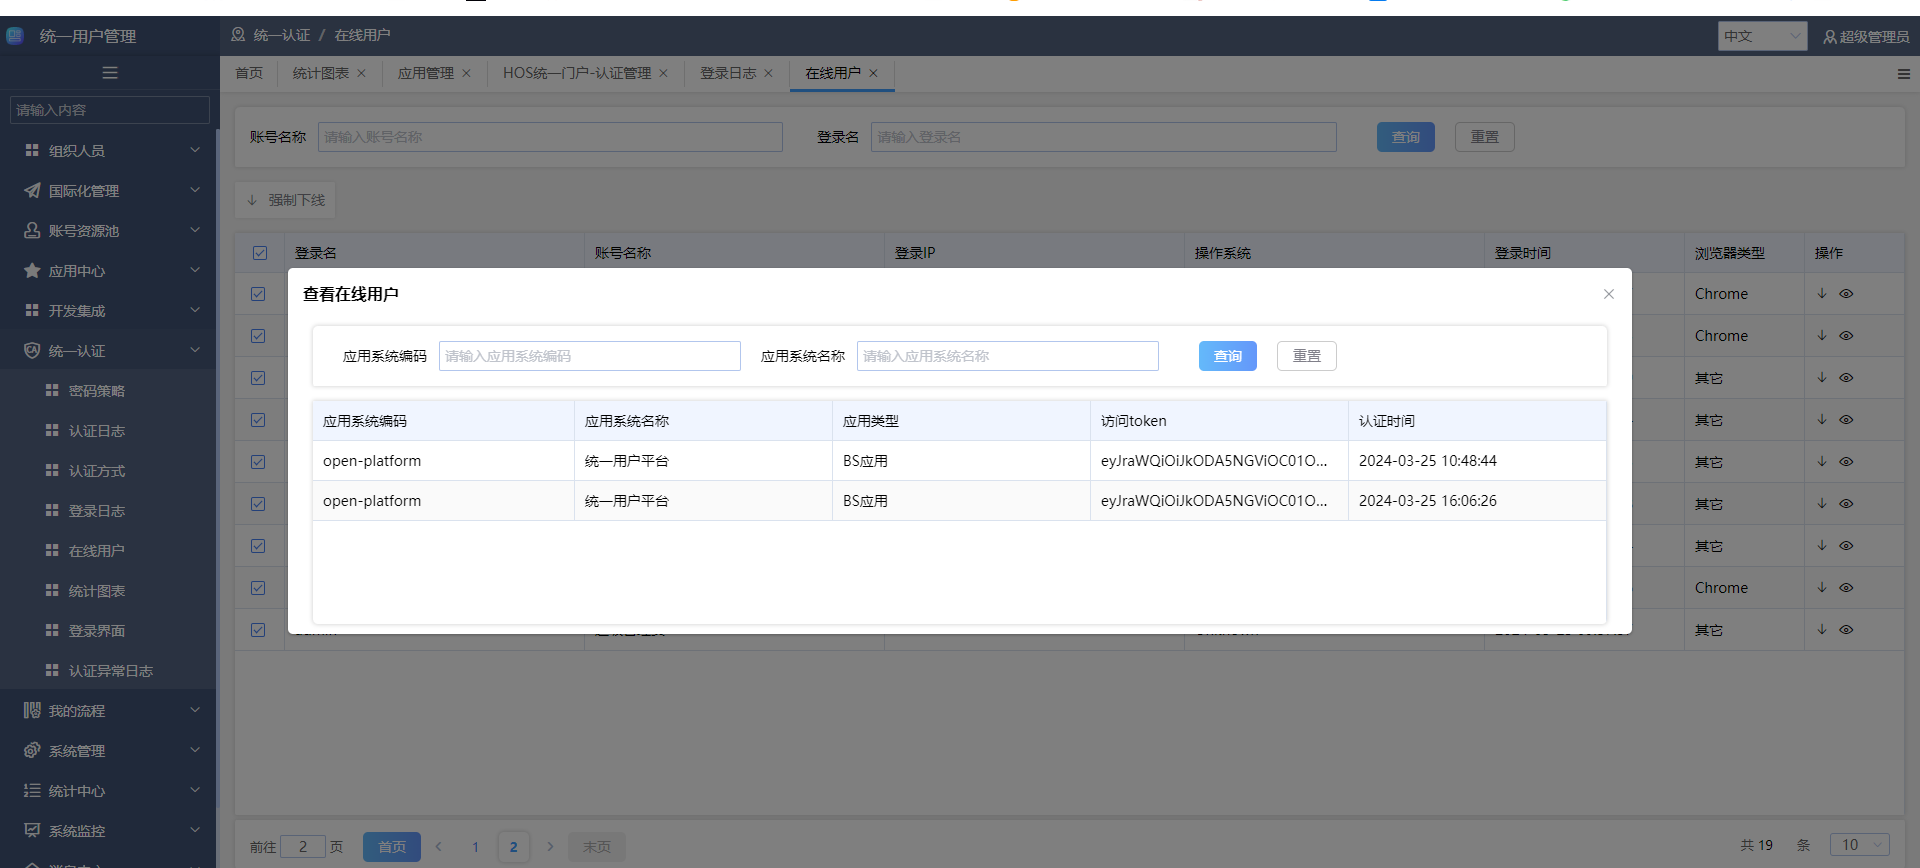Force offline icon in first Chrome row
This screenshot has width=1920, height=868.
tap(1822, 294)
